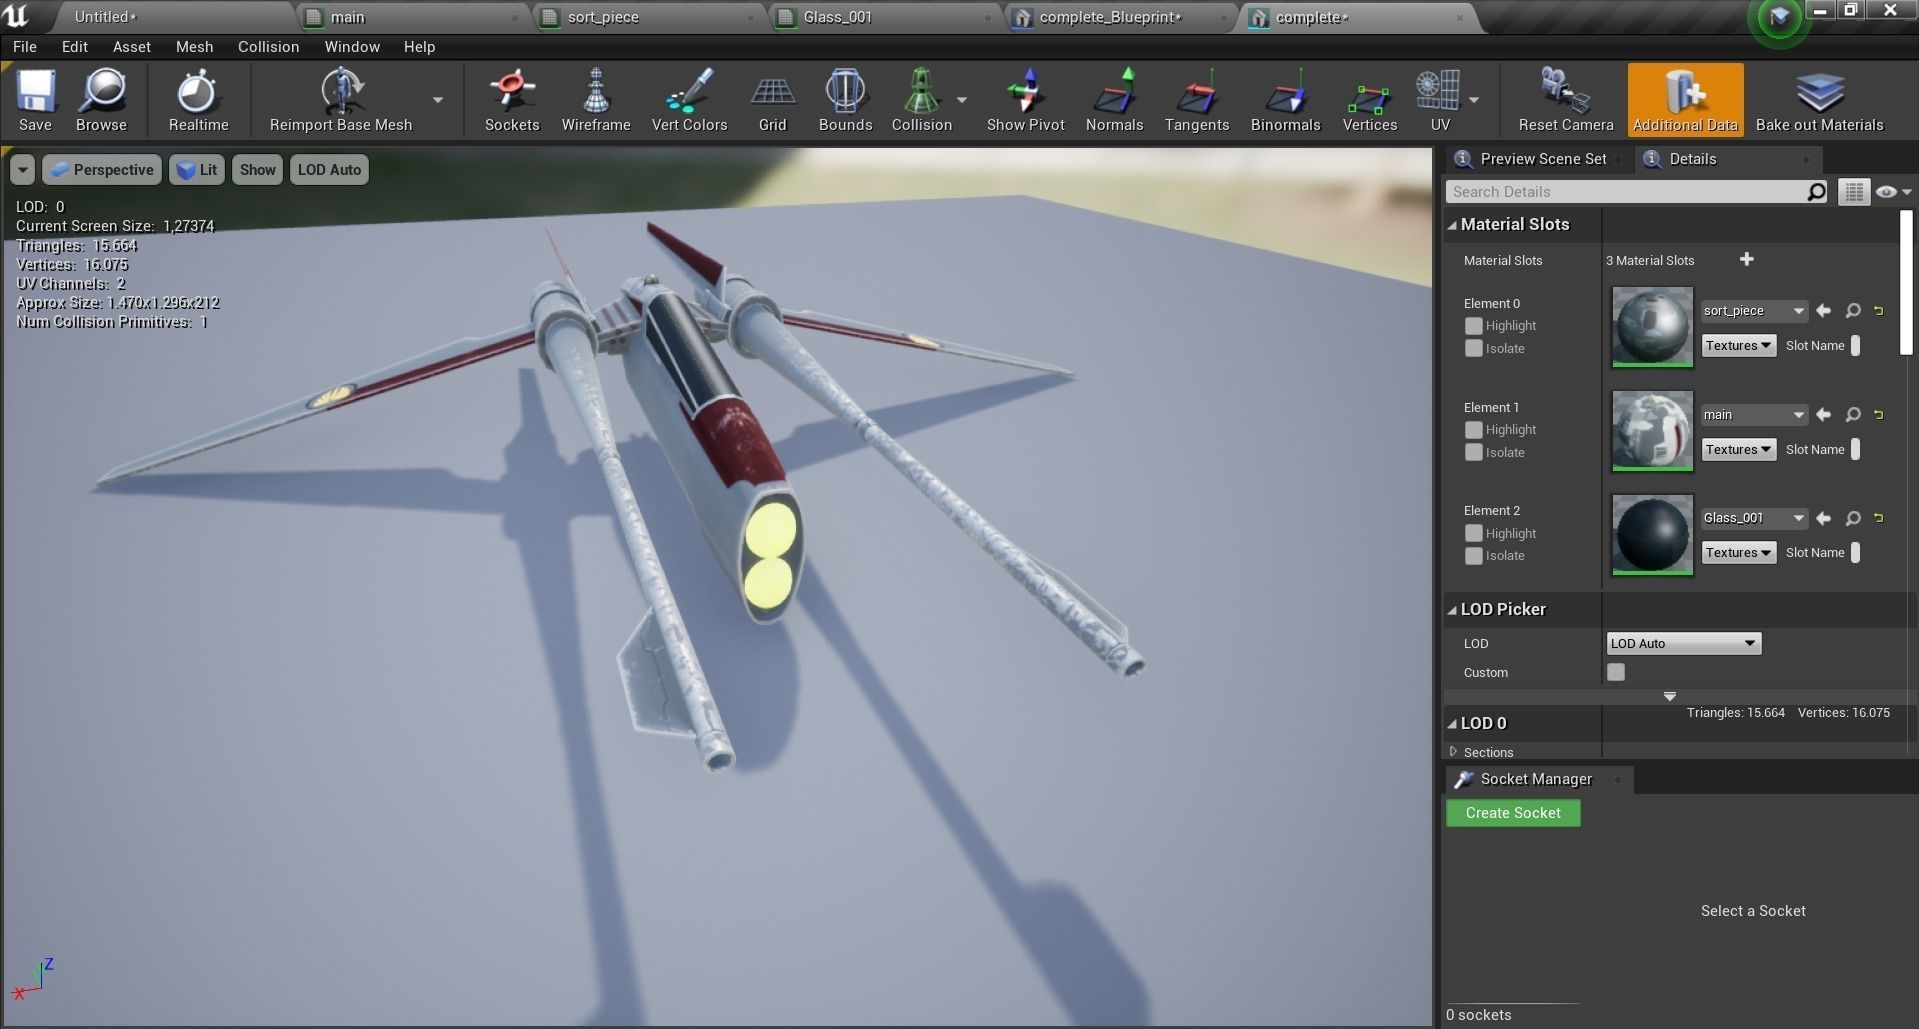Screen dimensions: 1919x1029
Task: Show Vert Colors on mesh
Action: (689, 100)
